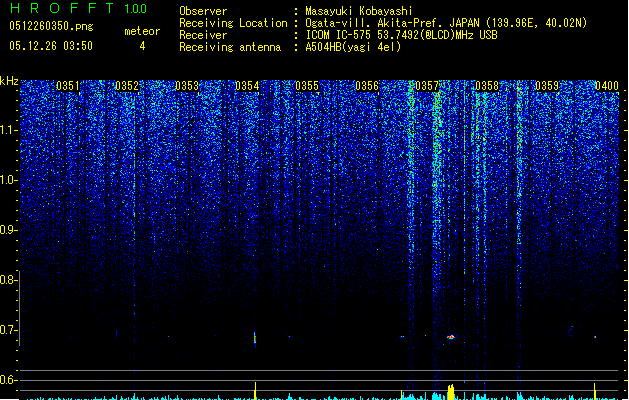Select observer name Masayuki Kobayashi
629x400 pixels.
(x=359, y=11)
